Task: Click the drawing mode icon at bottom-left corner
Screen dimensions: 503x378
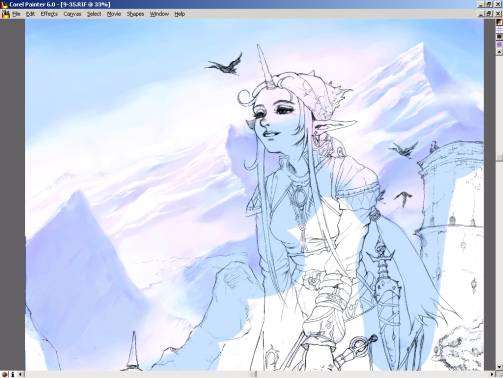Action: pyautogui.click(x=5, y=374)
